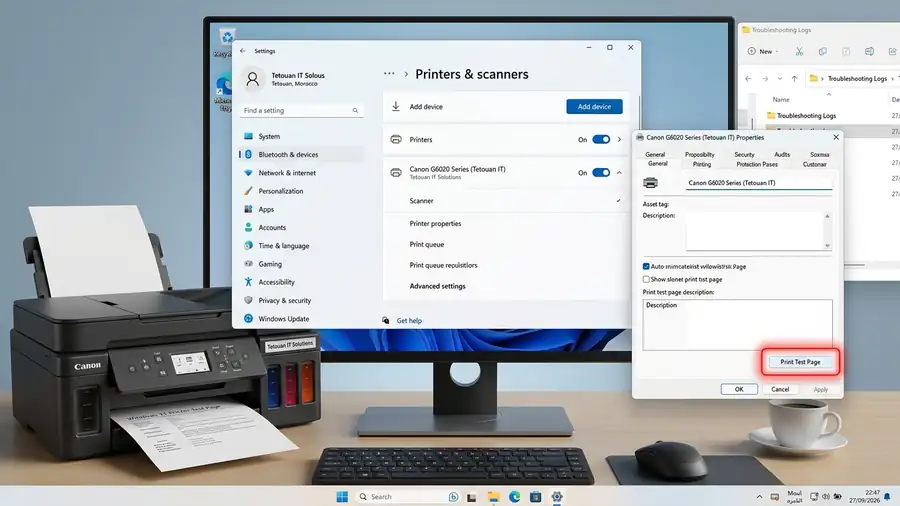900x506 pixels.
Task: Click the volume speaker icon in system tray
Action: click(x=825, y=497)
